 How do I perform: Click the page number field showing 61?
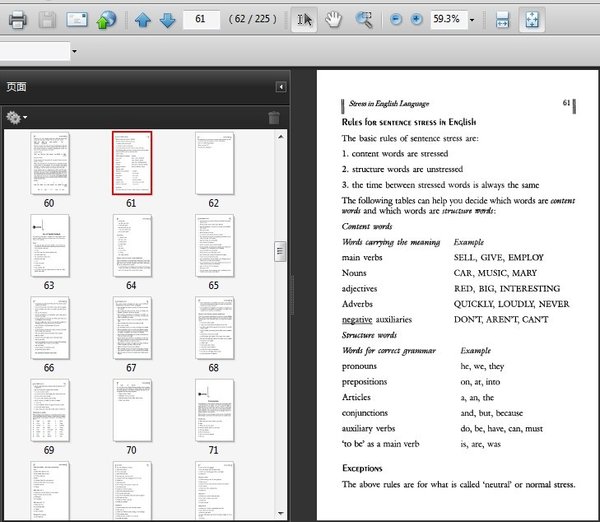[201, 19]
